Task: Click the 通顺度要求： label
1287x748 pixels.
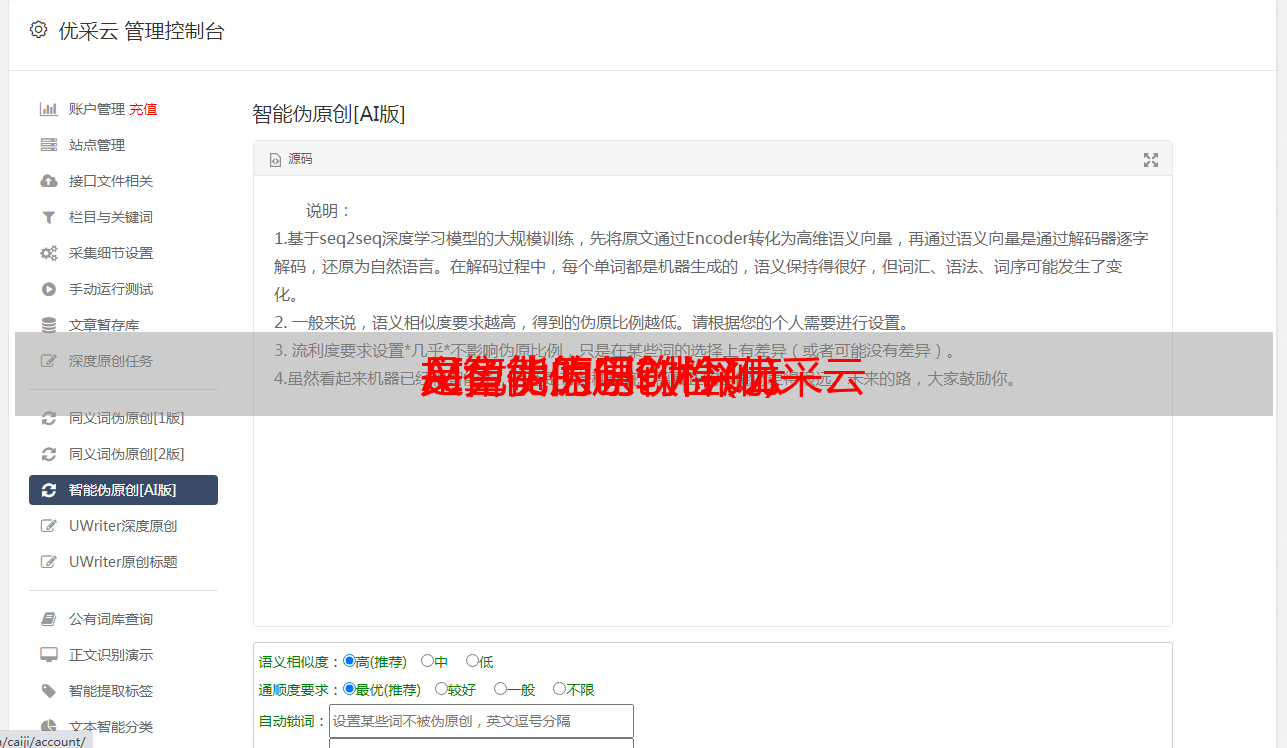Action: point(300,690)
